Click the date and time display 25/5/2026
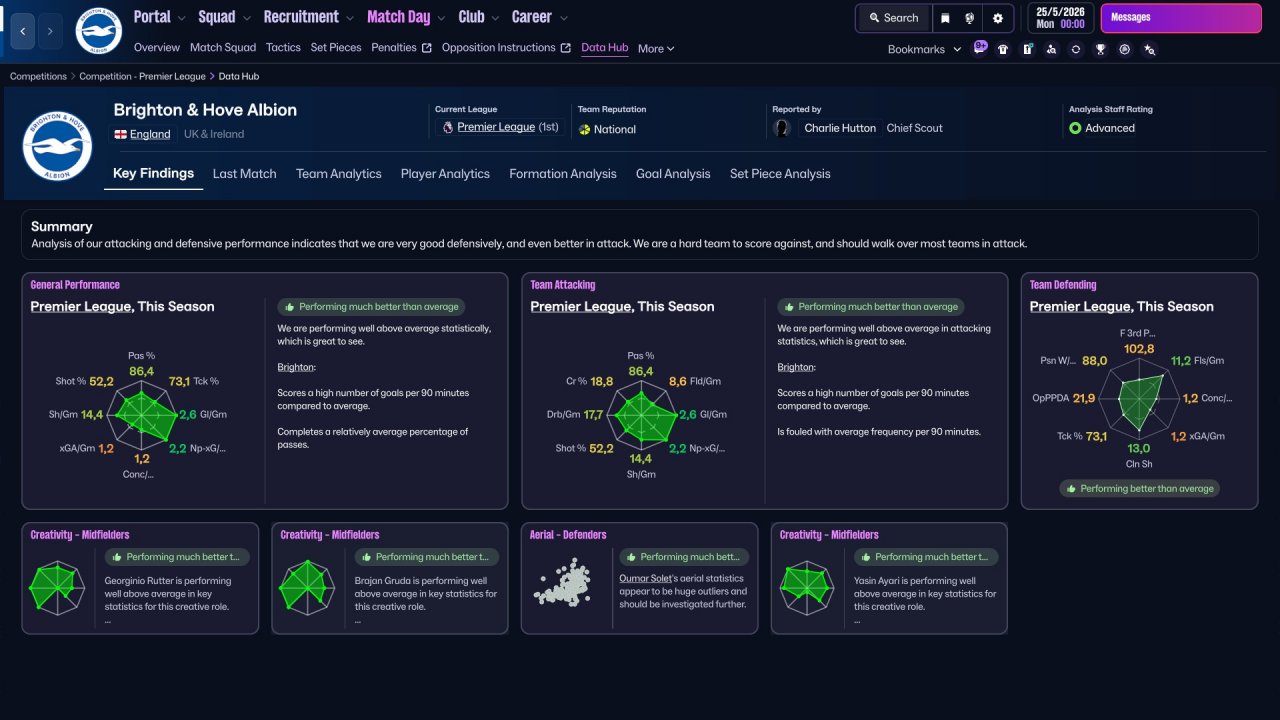 point(1060,18)
